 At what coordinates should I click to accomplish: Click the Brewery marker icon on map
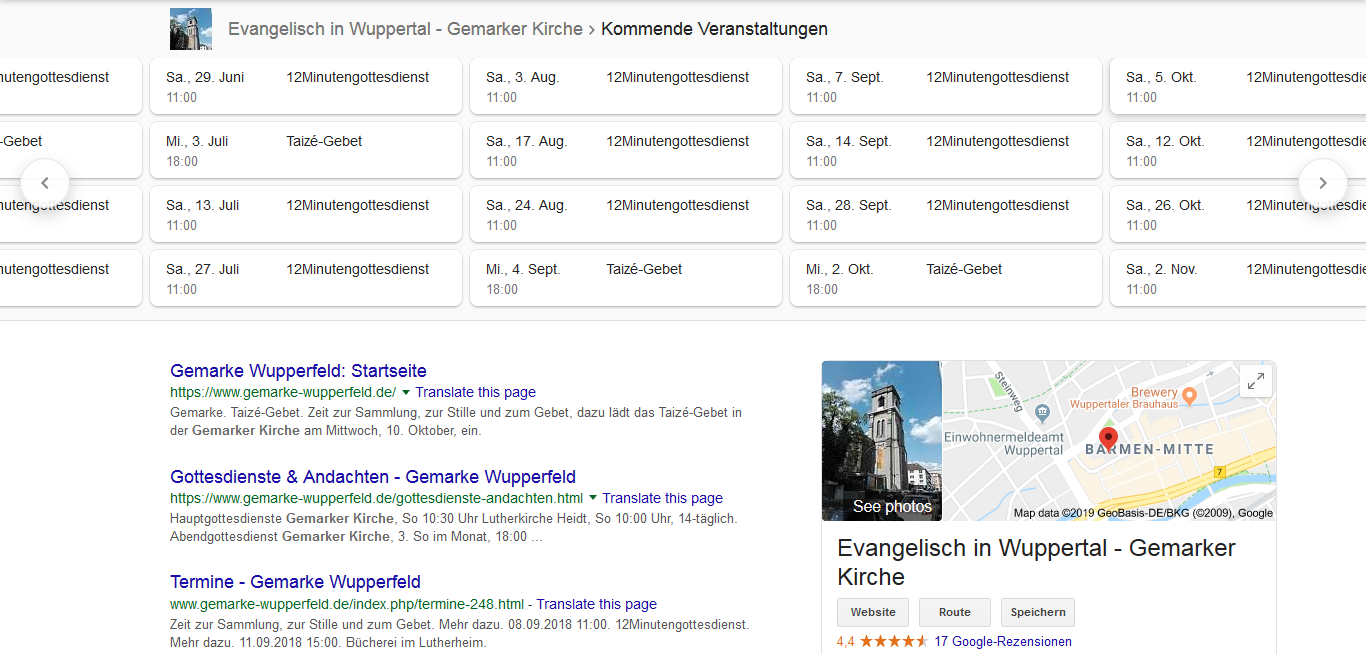pyautogui.click(x=1189, y=397)
